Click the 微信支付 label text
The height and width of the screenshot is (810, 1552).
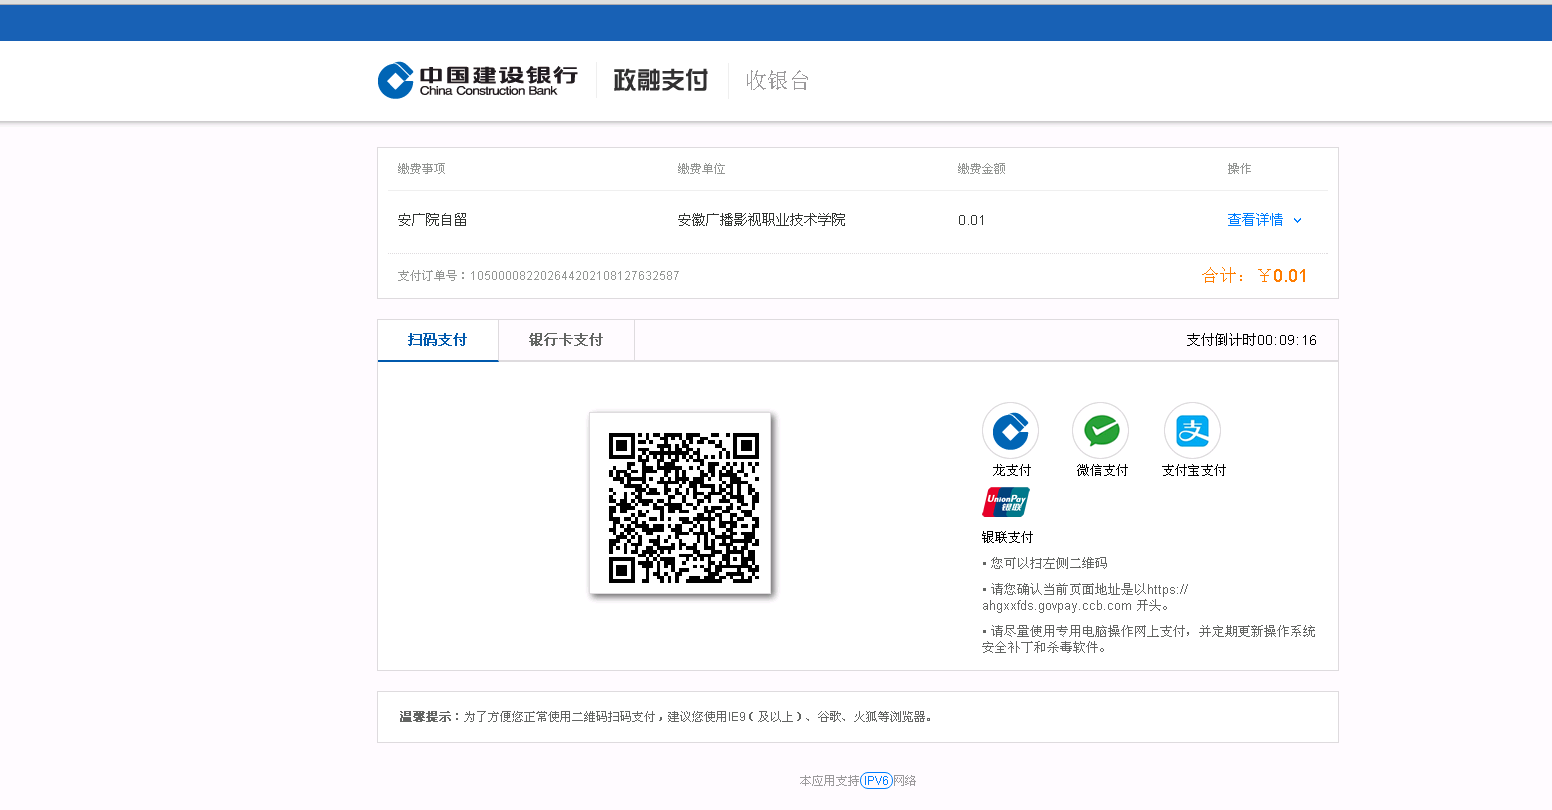pyautogui.click(x=1102, y=470)
